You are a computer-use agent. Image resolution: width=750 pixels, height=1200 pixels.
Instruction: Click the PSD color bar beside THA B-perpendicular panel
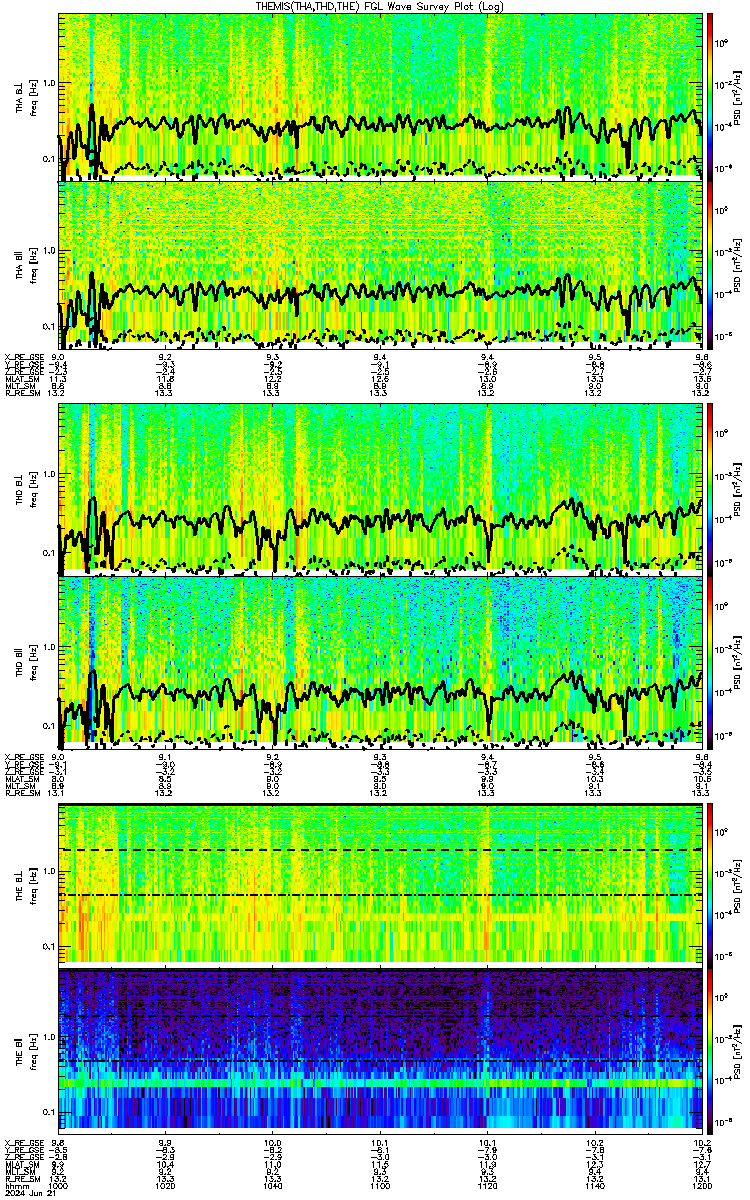click(x=711, y=95)
